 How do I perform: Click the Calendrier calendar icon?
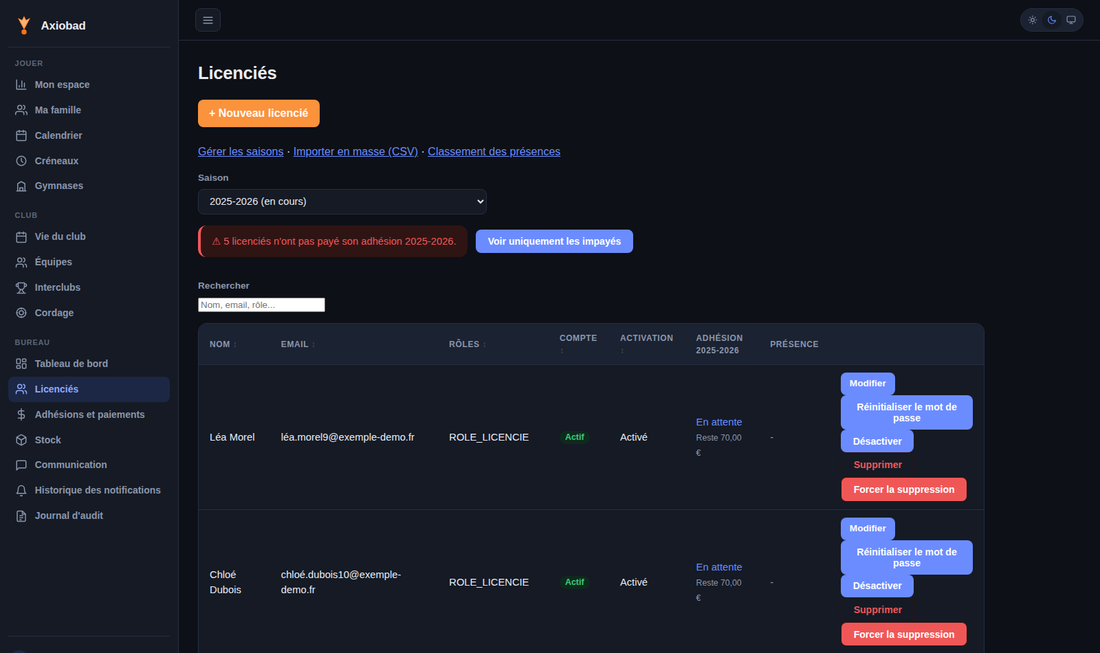point(21,135)
